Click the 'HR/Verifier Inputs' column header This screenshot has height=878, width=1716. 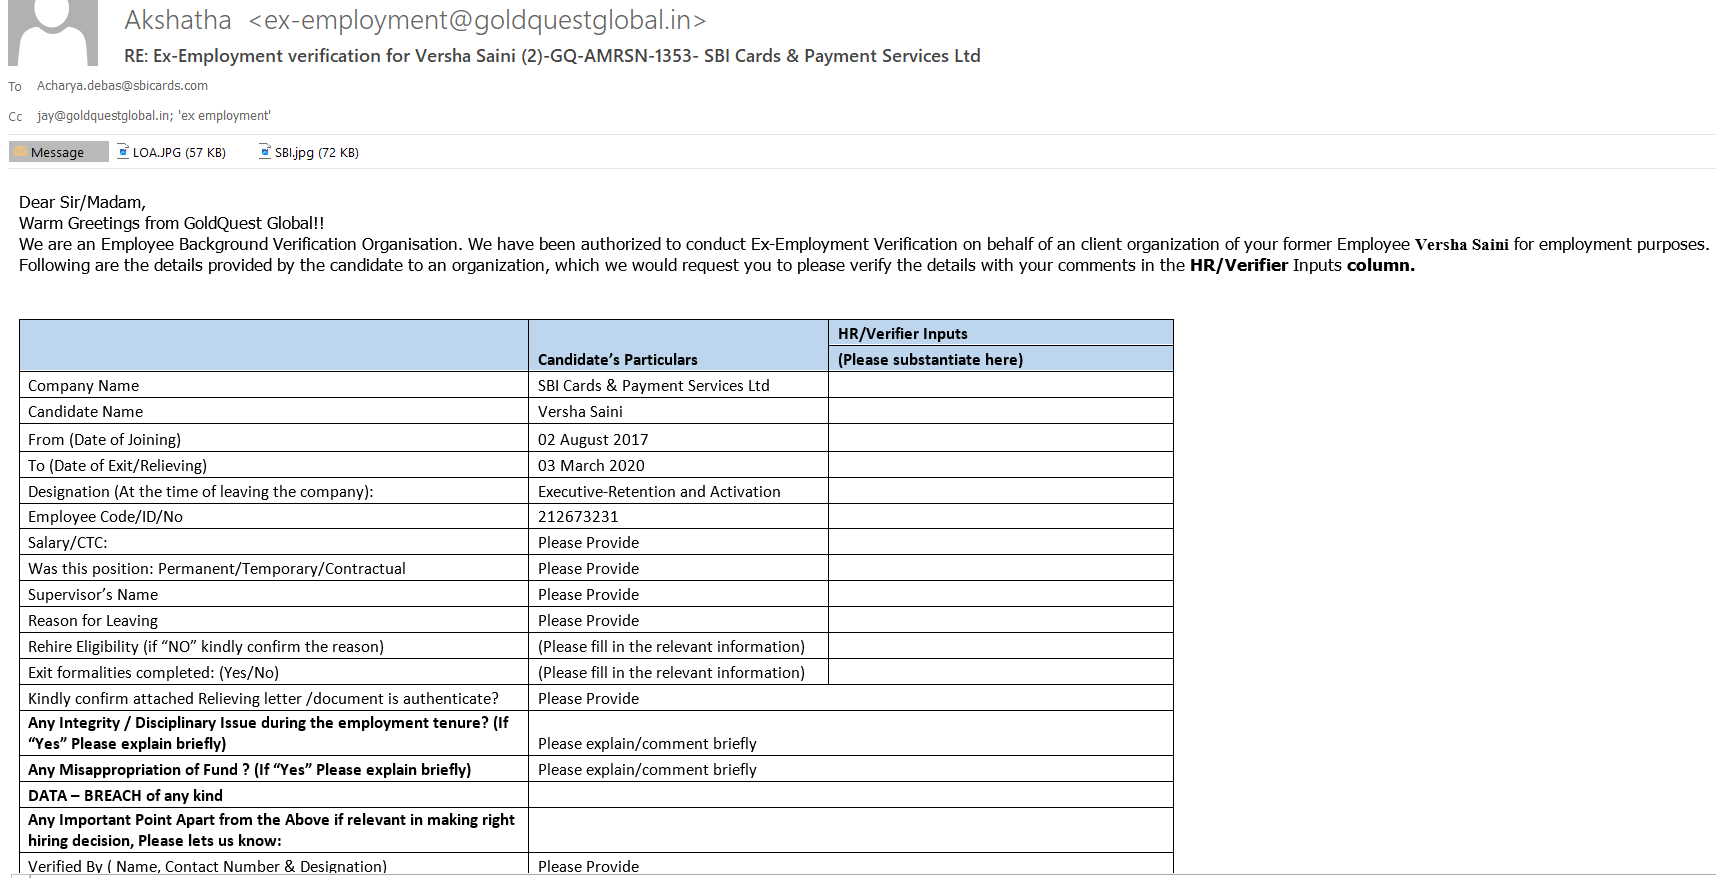[903, 334]
